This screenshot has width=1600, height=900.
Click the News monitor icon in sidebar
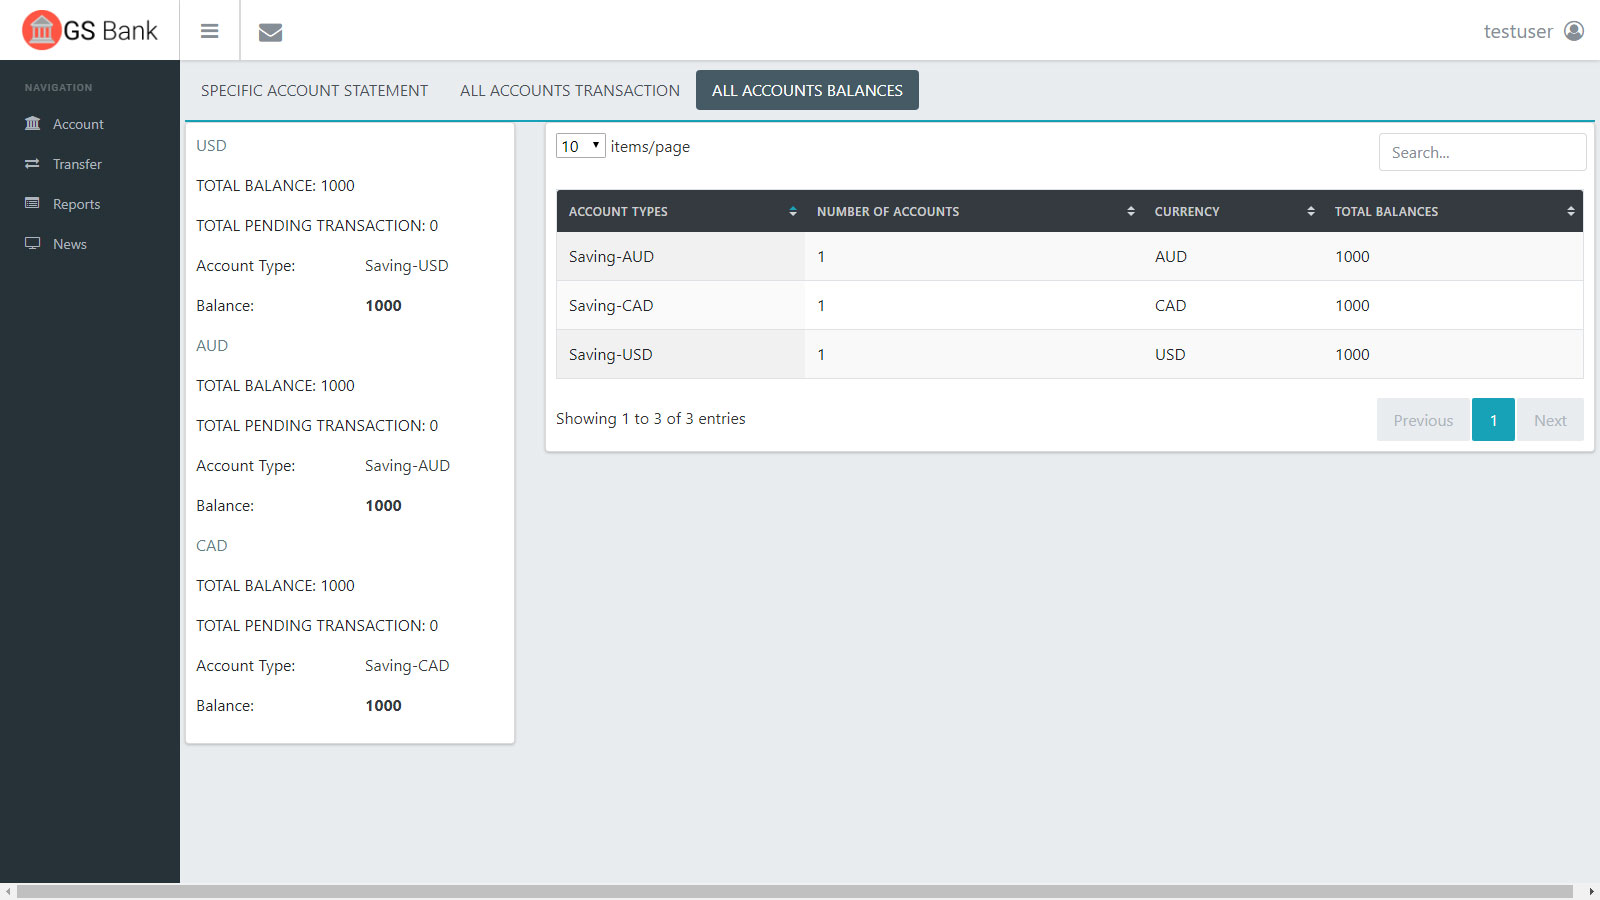coord(33,243)
